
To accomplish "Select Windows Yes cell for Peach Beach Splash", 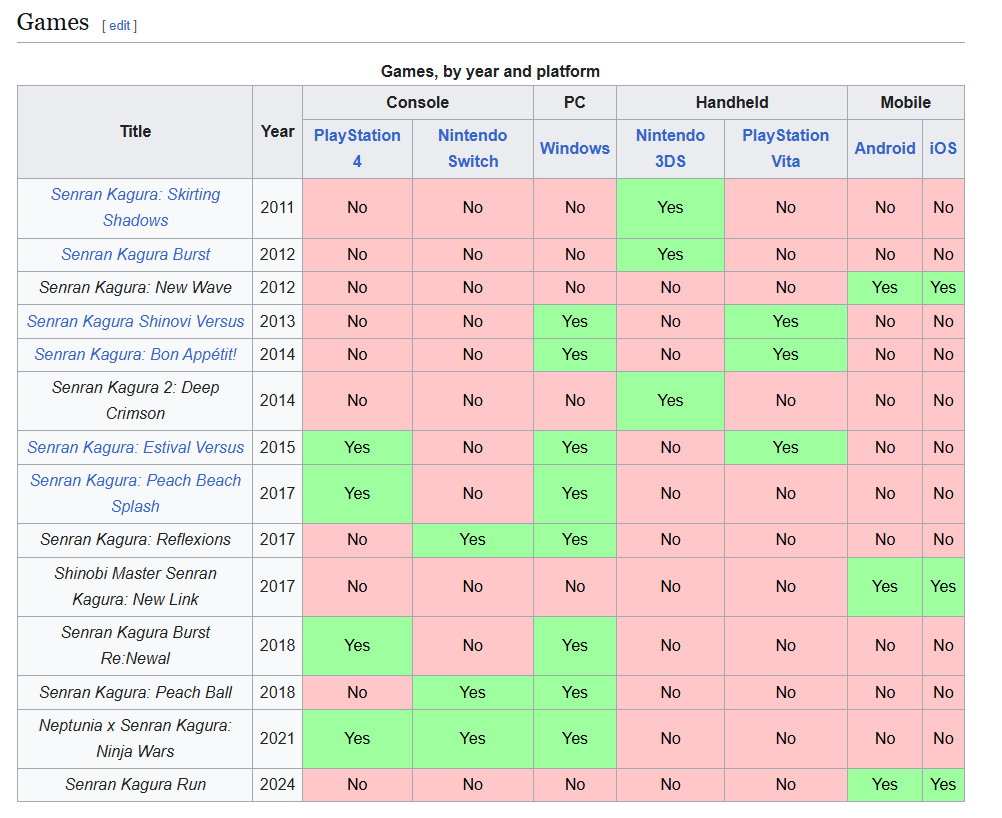I will (x=574, y=493).
